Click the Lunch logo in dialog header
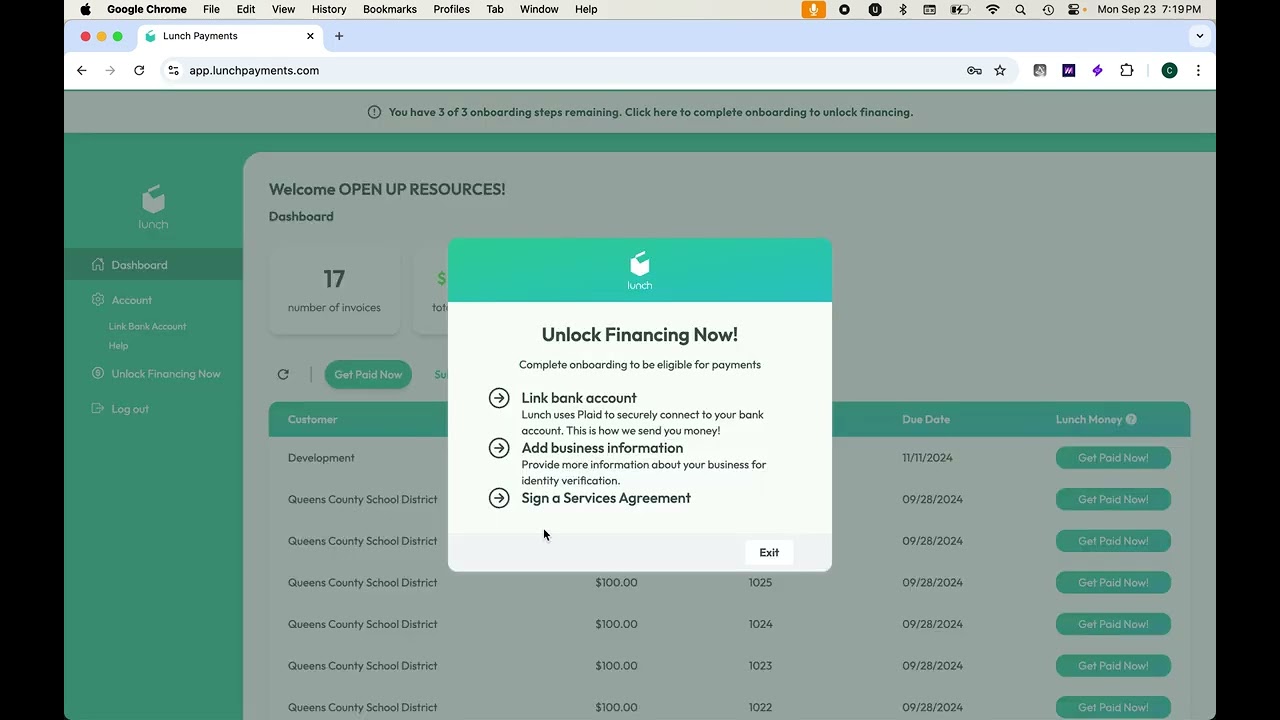This screenshot has height=720, width=1280. [640, 271]
